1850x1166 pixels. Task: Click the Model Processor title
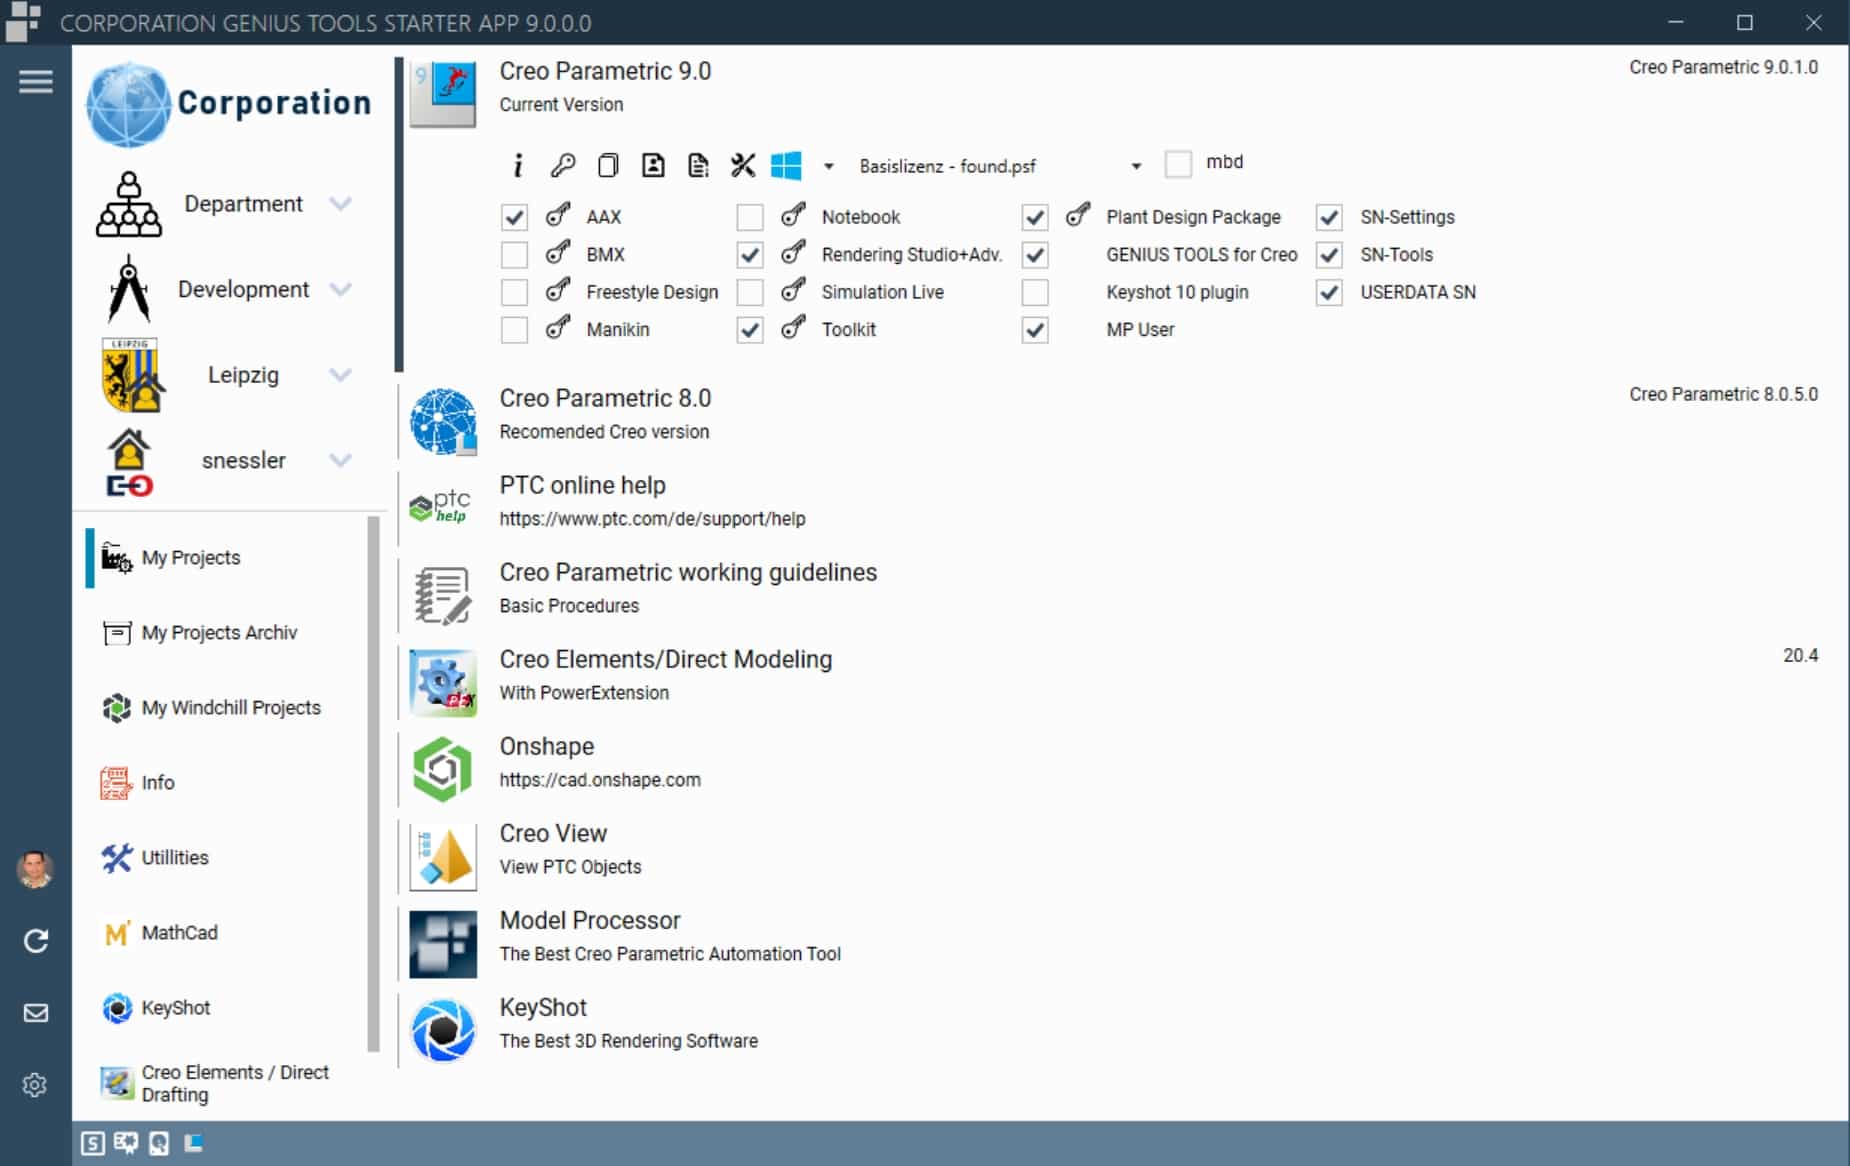590,920
